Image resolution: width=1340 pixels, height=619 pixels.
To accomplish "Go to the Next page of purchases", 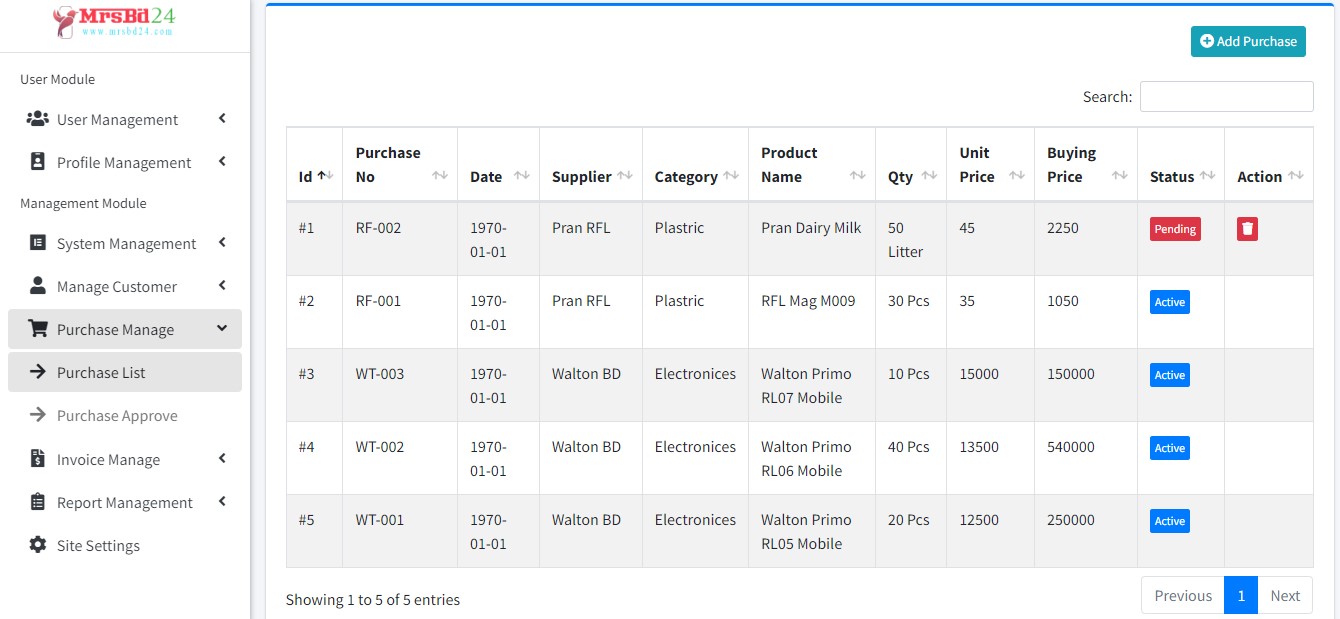I will (1285, 595).
